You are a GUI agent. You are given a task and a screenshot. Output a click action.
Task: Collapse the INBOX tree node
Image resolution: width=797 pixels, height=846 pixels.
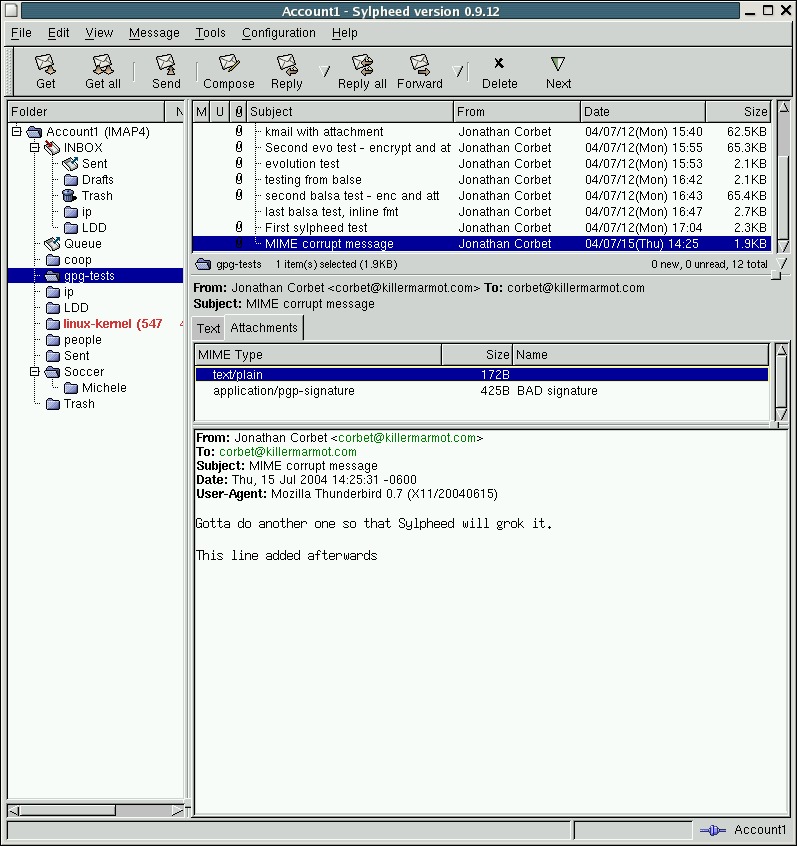tap(35, 147)
